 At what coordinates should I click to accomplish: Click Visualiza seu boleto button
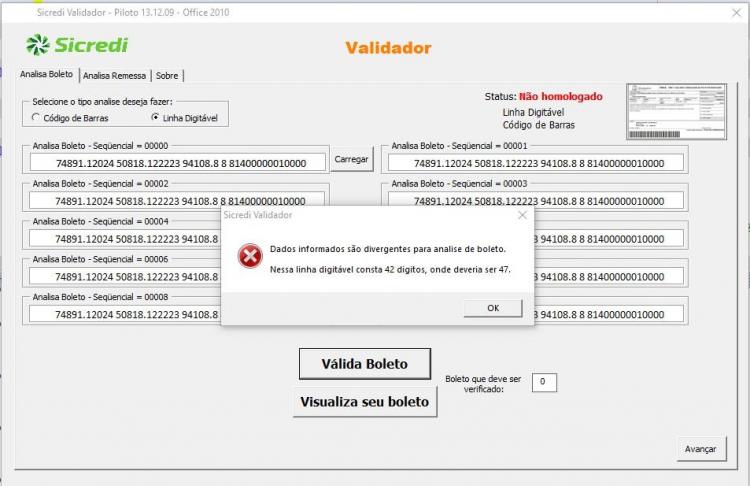364,402
